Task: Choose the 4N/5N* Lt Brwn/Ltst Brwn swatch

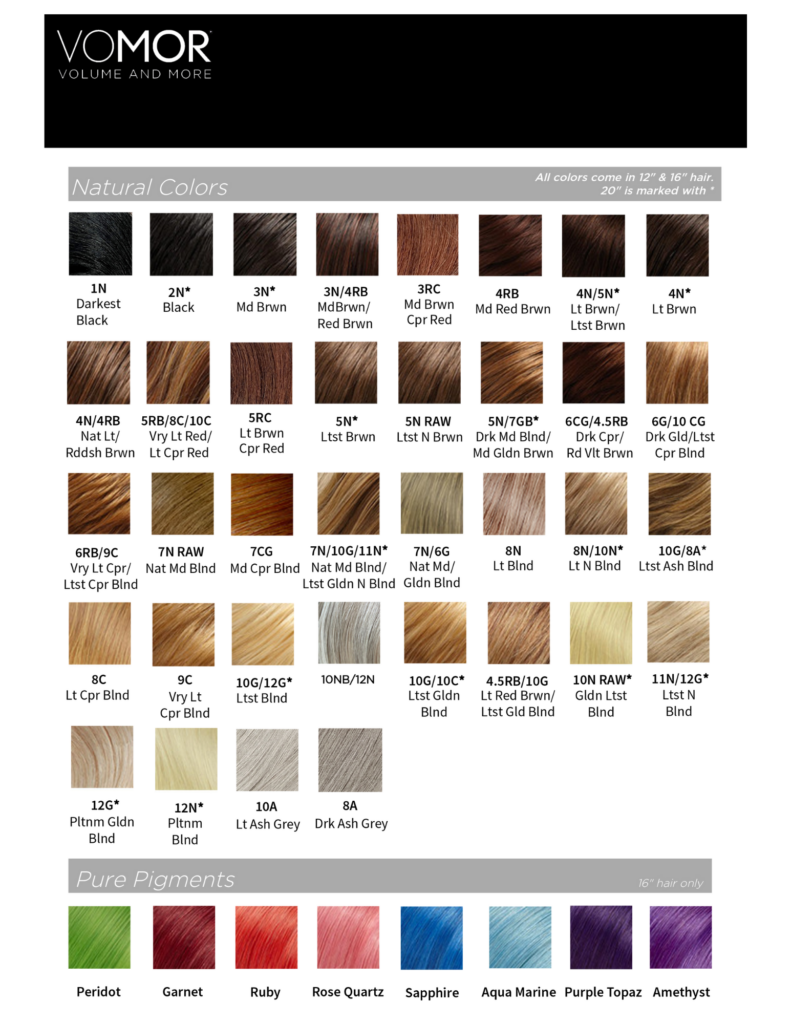Action: pyautogui.click(x=593, y=246)
